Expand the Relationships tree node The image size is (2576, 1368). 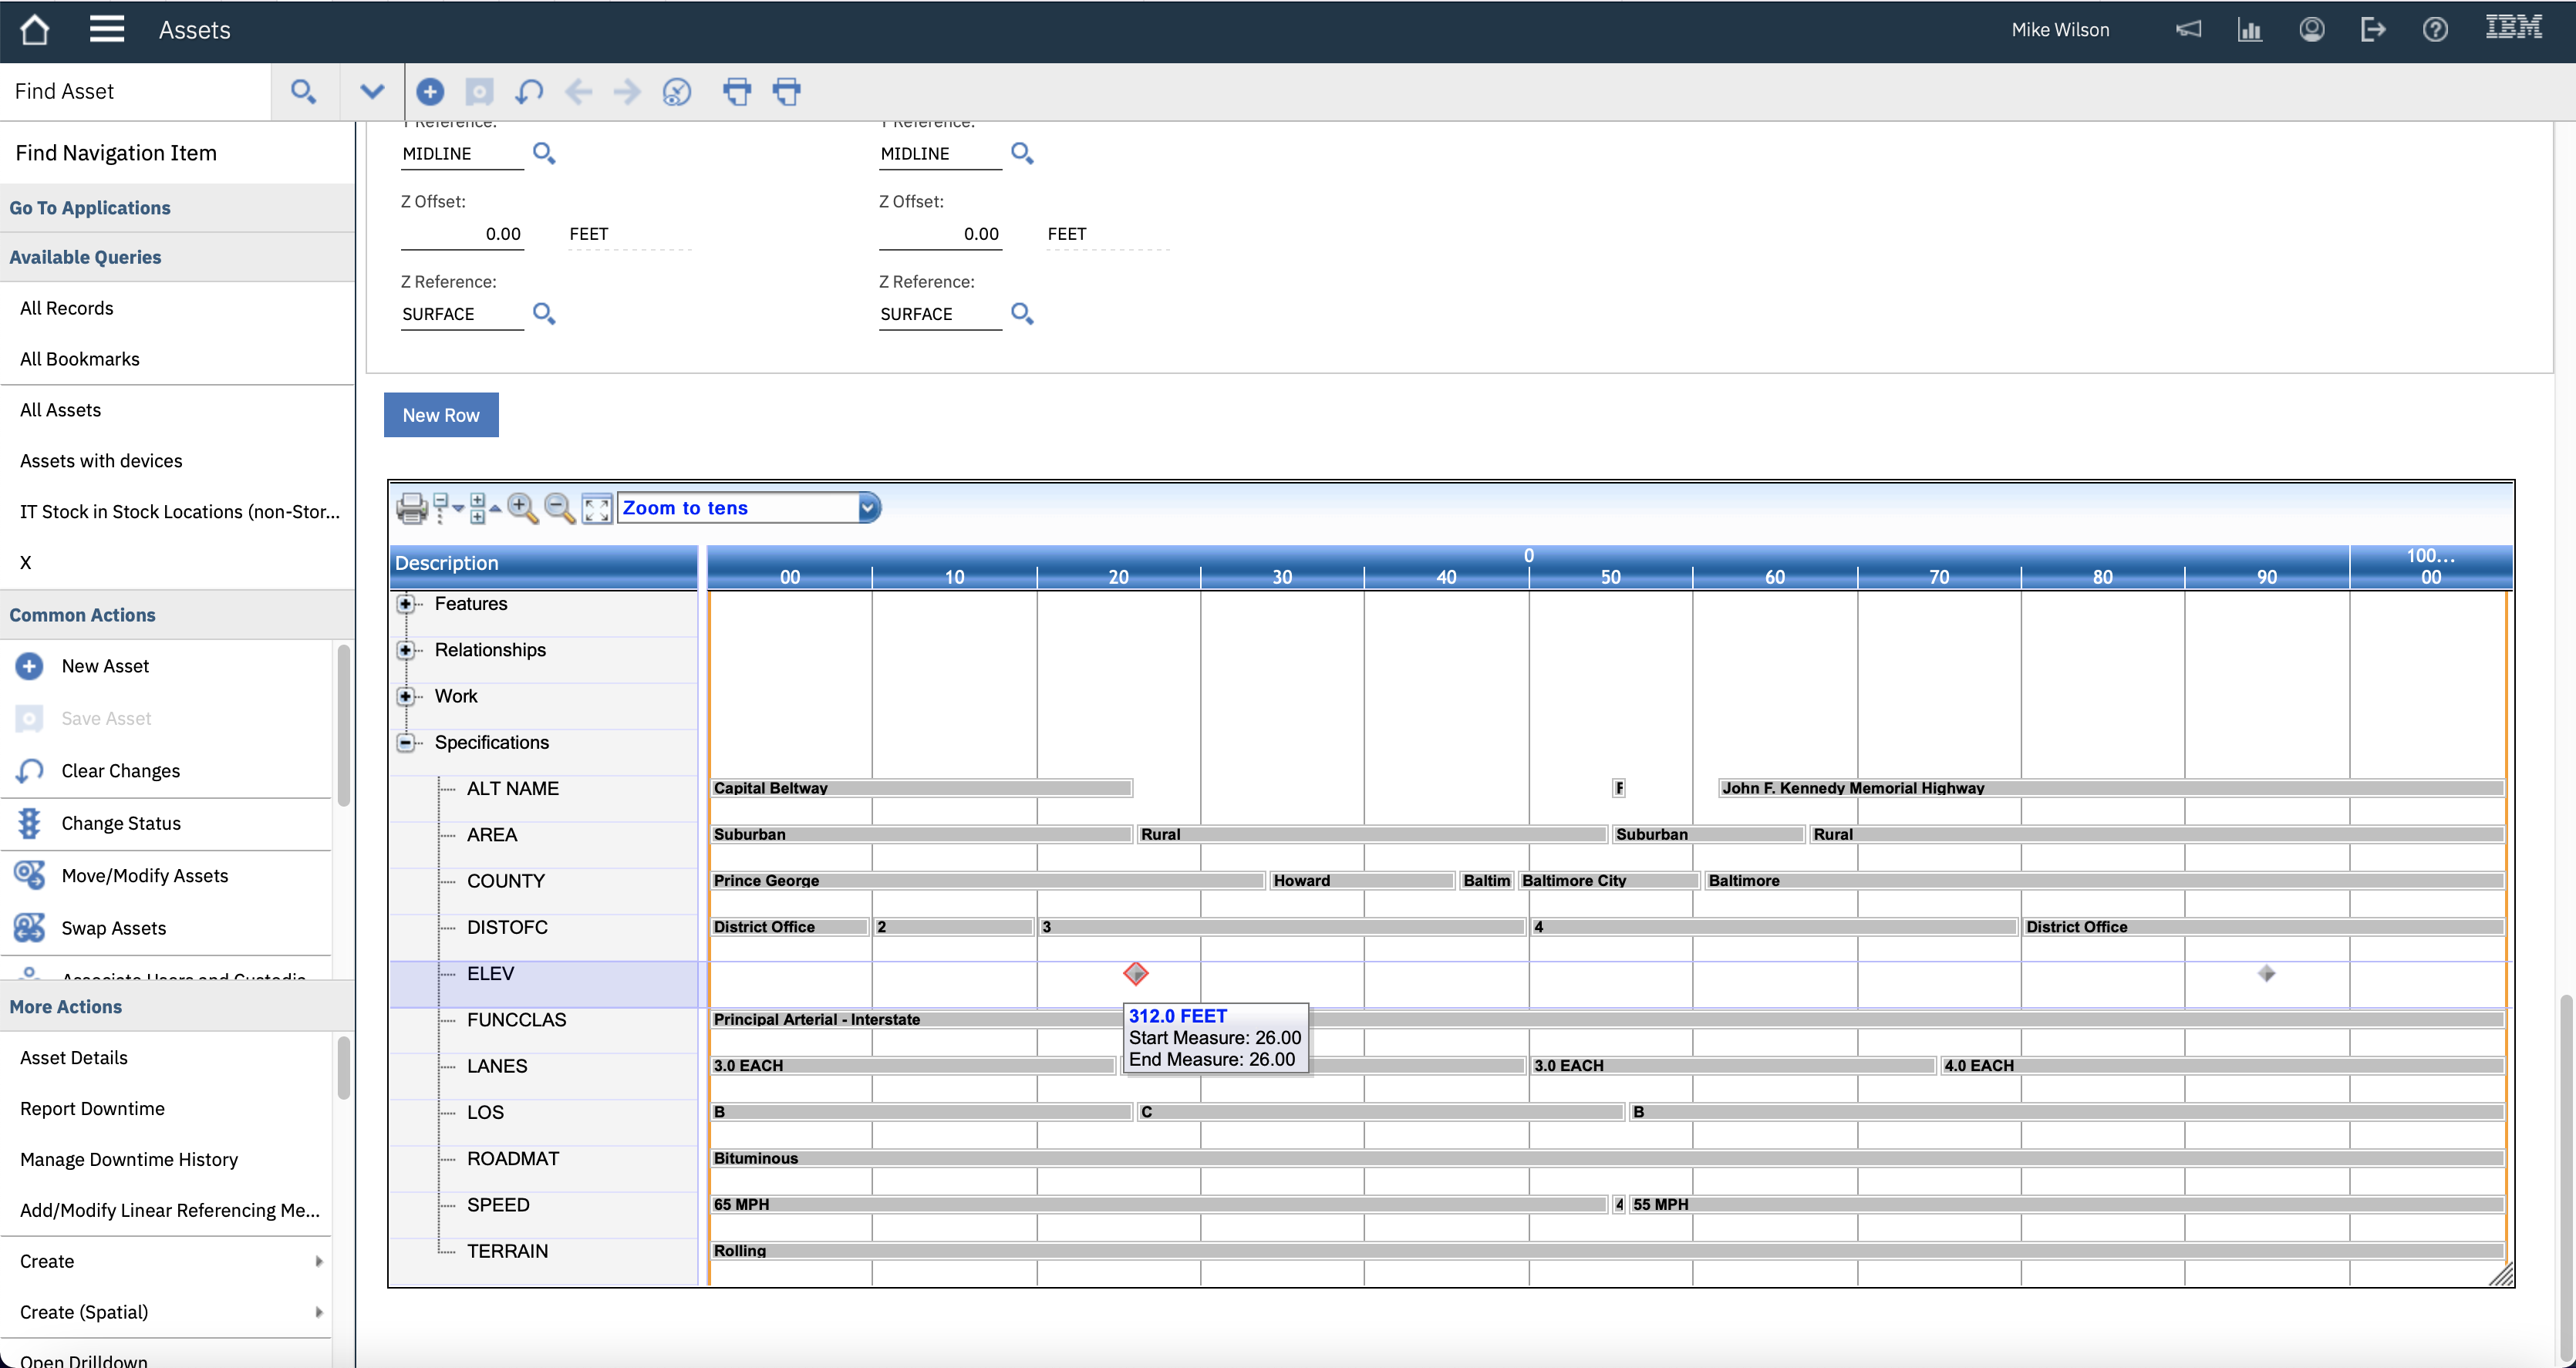406,650
